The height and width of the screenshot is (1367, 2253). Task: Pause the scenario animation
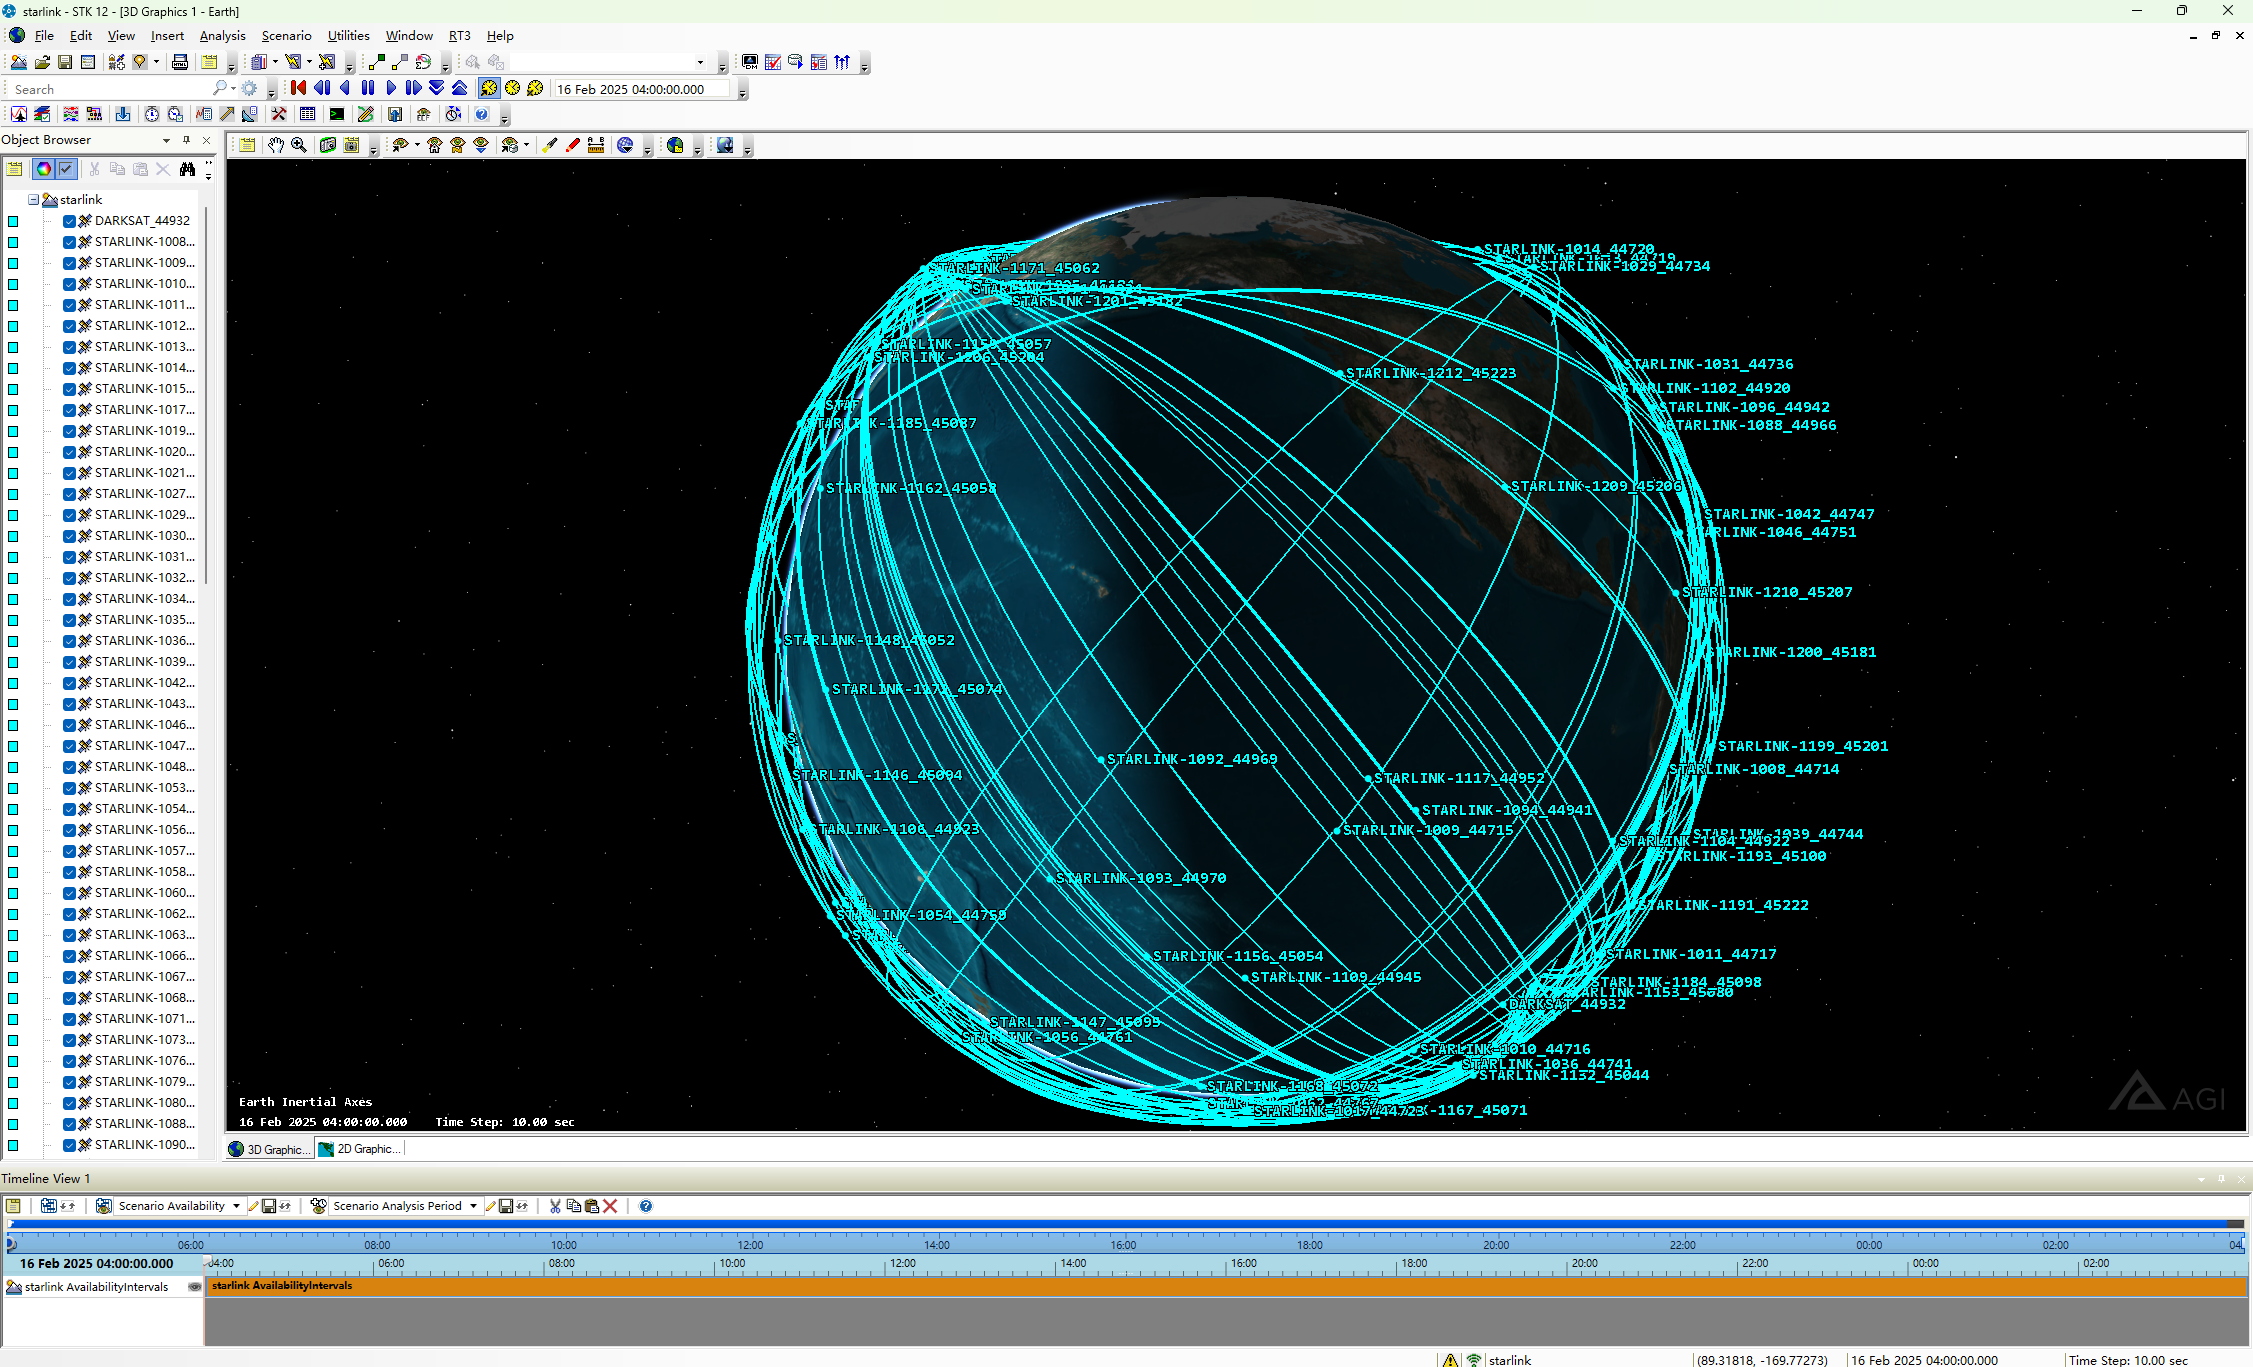pyautogui.click(x=368, y=89)
